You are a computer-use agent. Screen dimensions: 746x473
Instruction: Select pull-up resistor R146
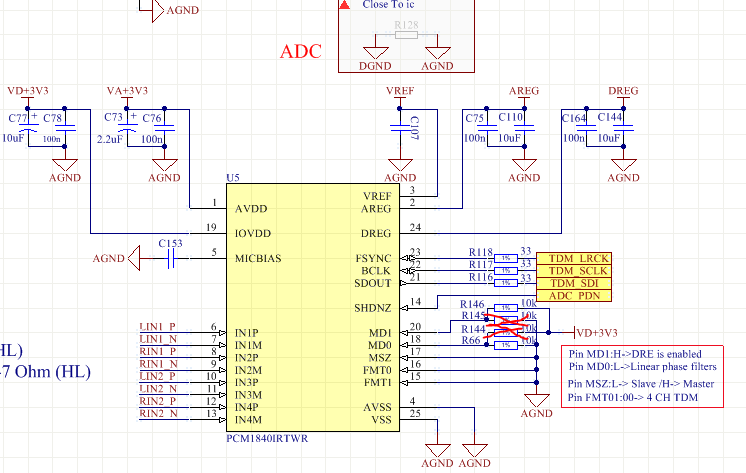tap(506, 308)
